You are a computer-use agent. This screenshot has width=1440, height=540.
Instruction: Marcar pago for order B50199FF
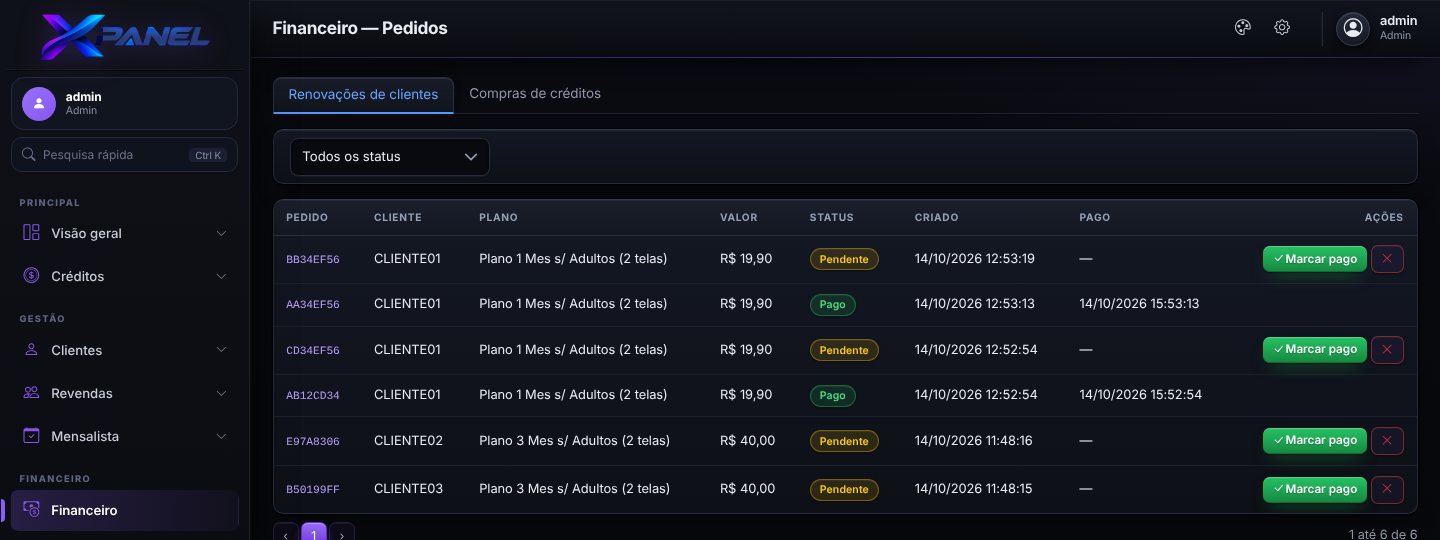click(1315, 489)
